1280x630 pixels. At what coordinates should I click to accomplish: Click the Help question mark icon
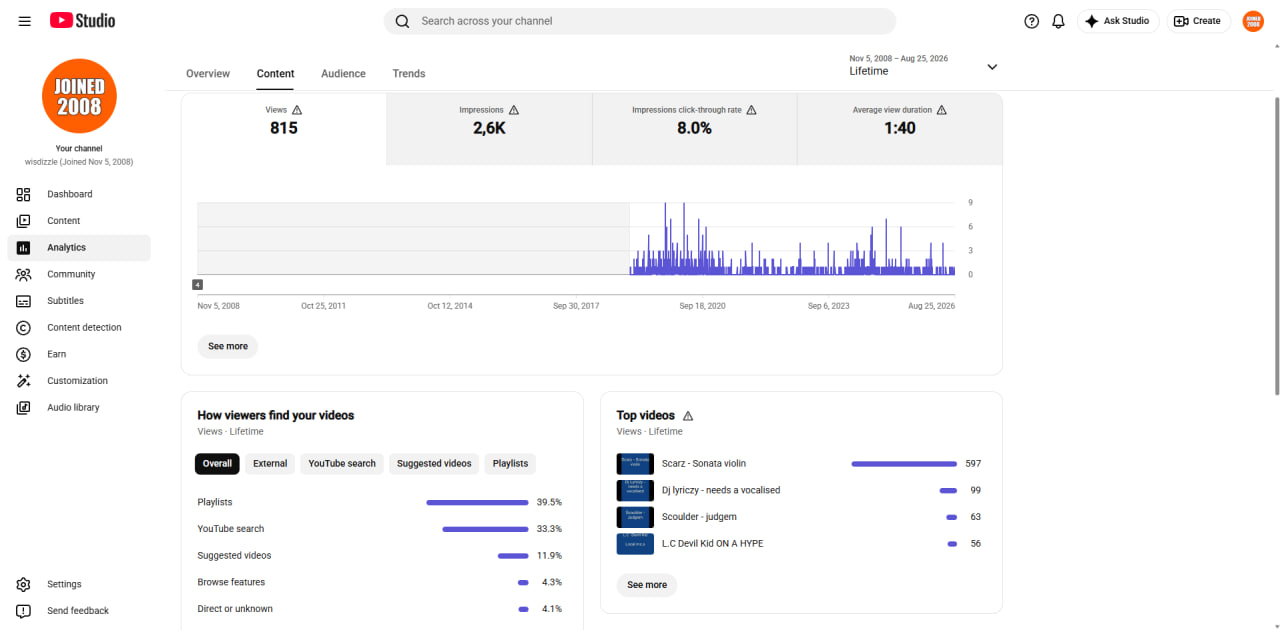pyautogui.click(x=1032, y=21)
